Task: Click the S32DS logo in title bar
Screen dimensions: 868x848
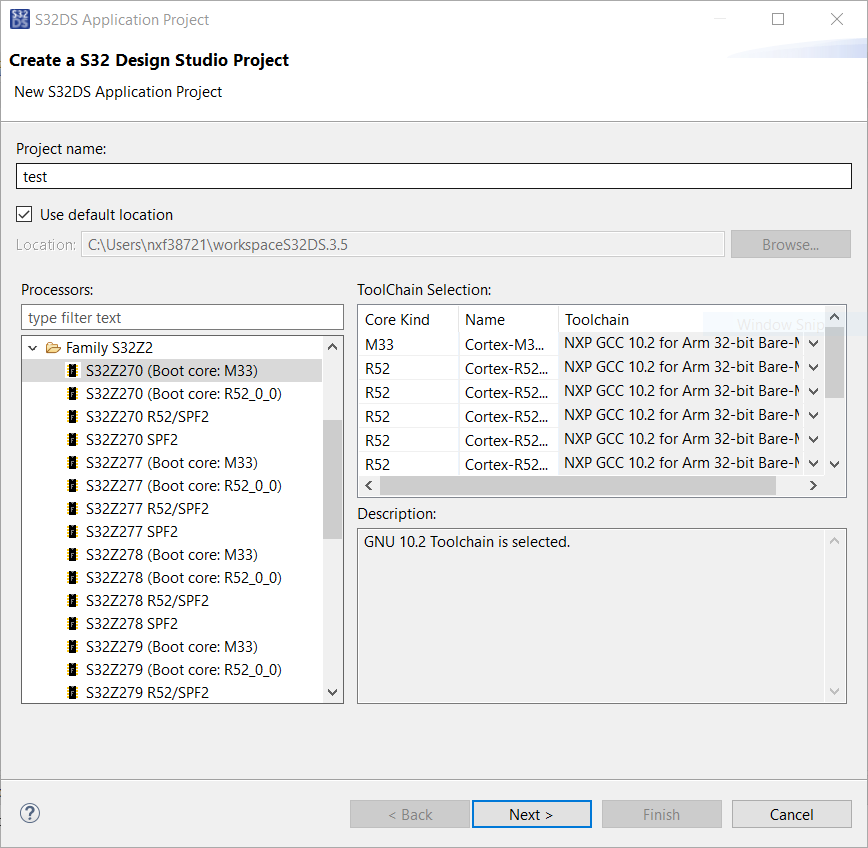Action: tap(20, 19)
